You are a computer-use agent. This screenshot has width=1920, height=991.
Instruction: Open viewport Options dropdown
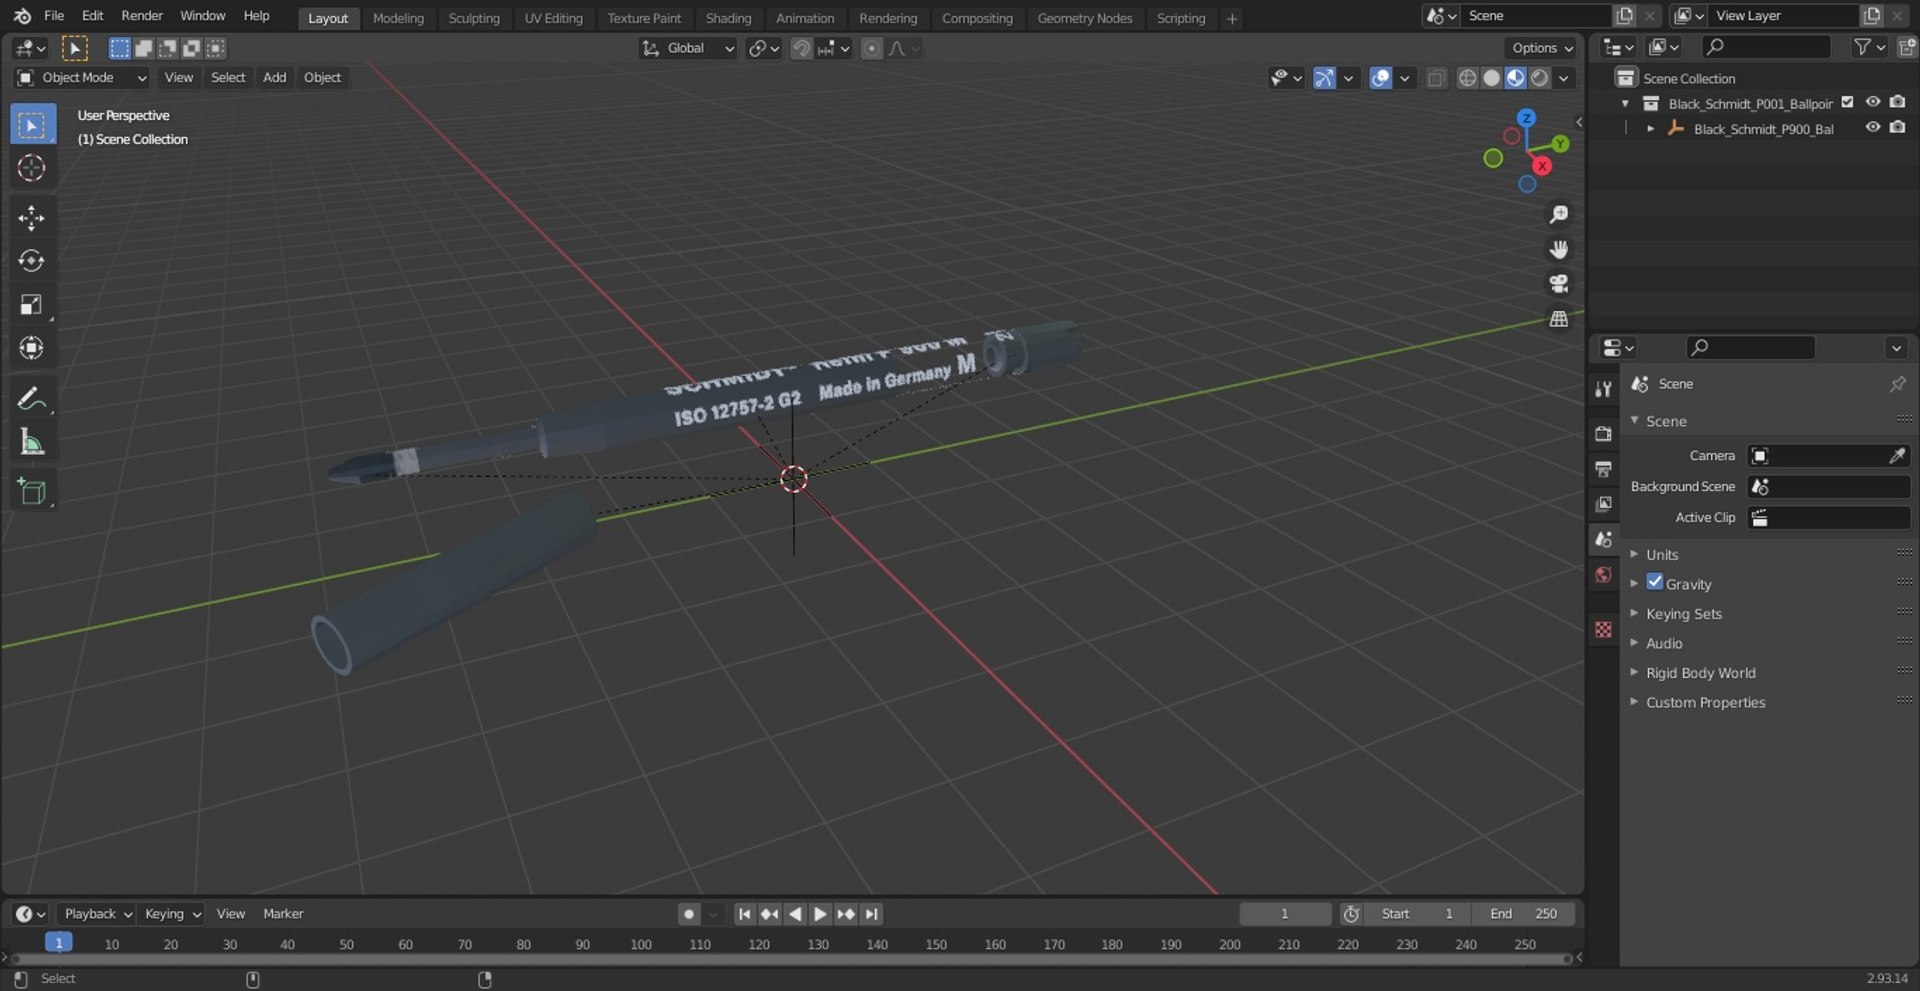(1541, 48)
